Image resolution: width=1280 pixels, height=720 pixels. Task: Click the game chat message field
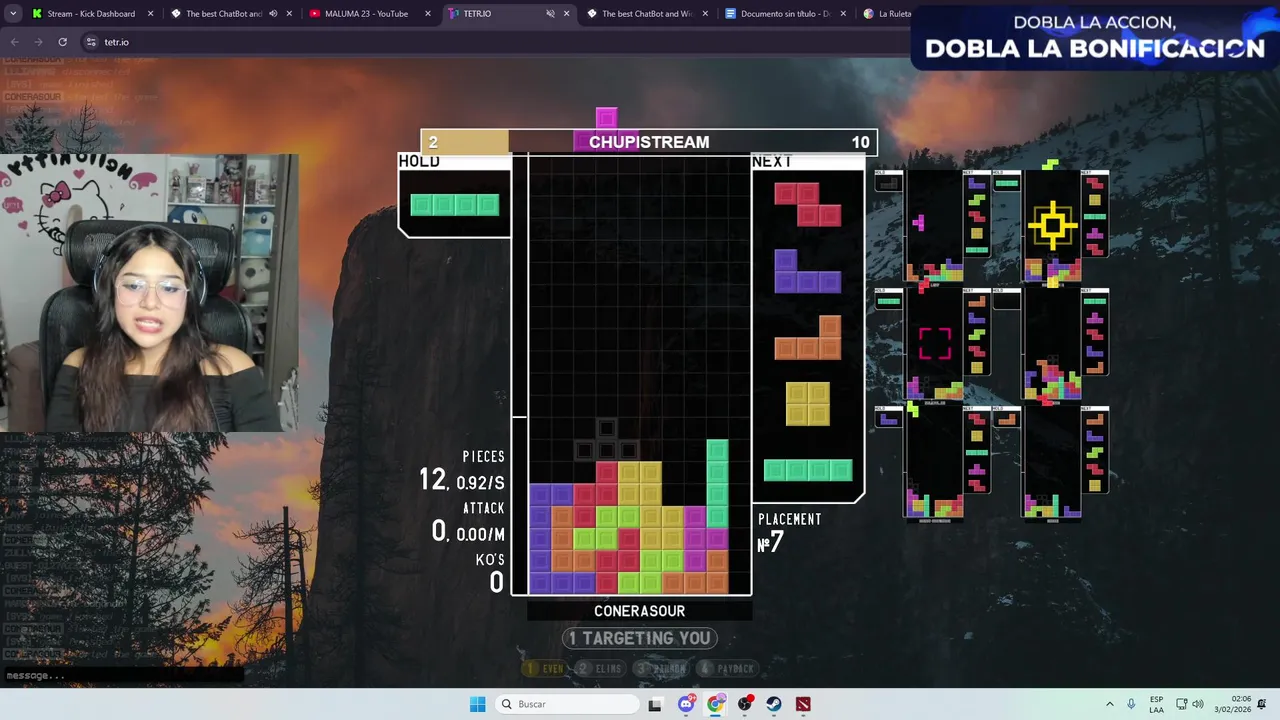click(122, 675)
